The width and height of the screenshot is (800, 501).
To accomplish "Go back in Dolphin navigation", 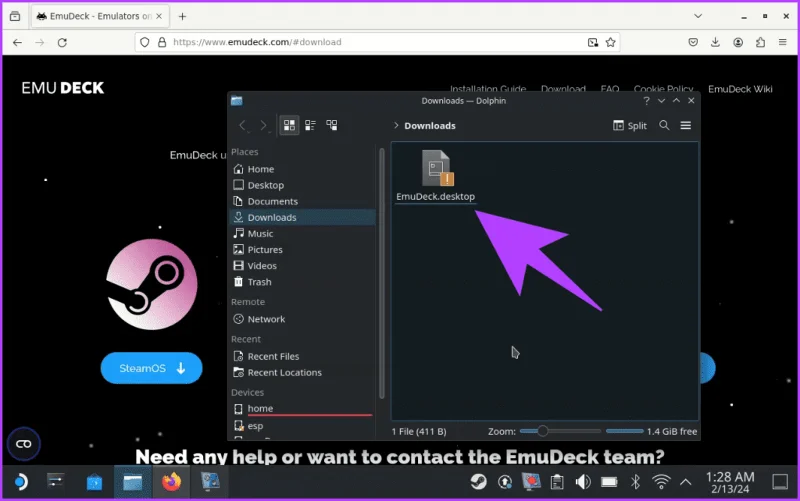I will pyautogui.click(x=243, y=125).
